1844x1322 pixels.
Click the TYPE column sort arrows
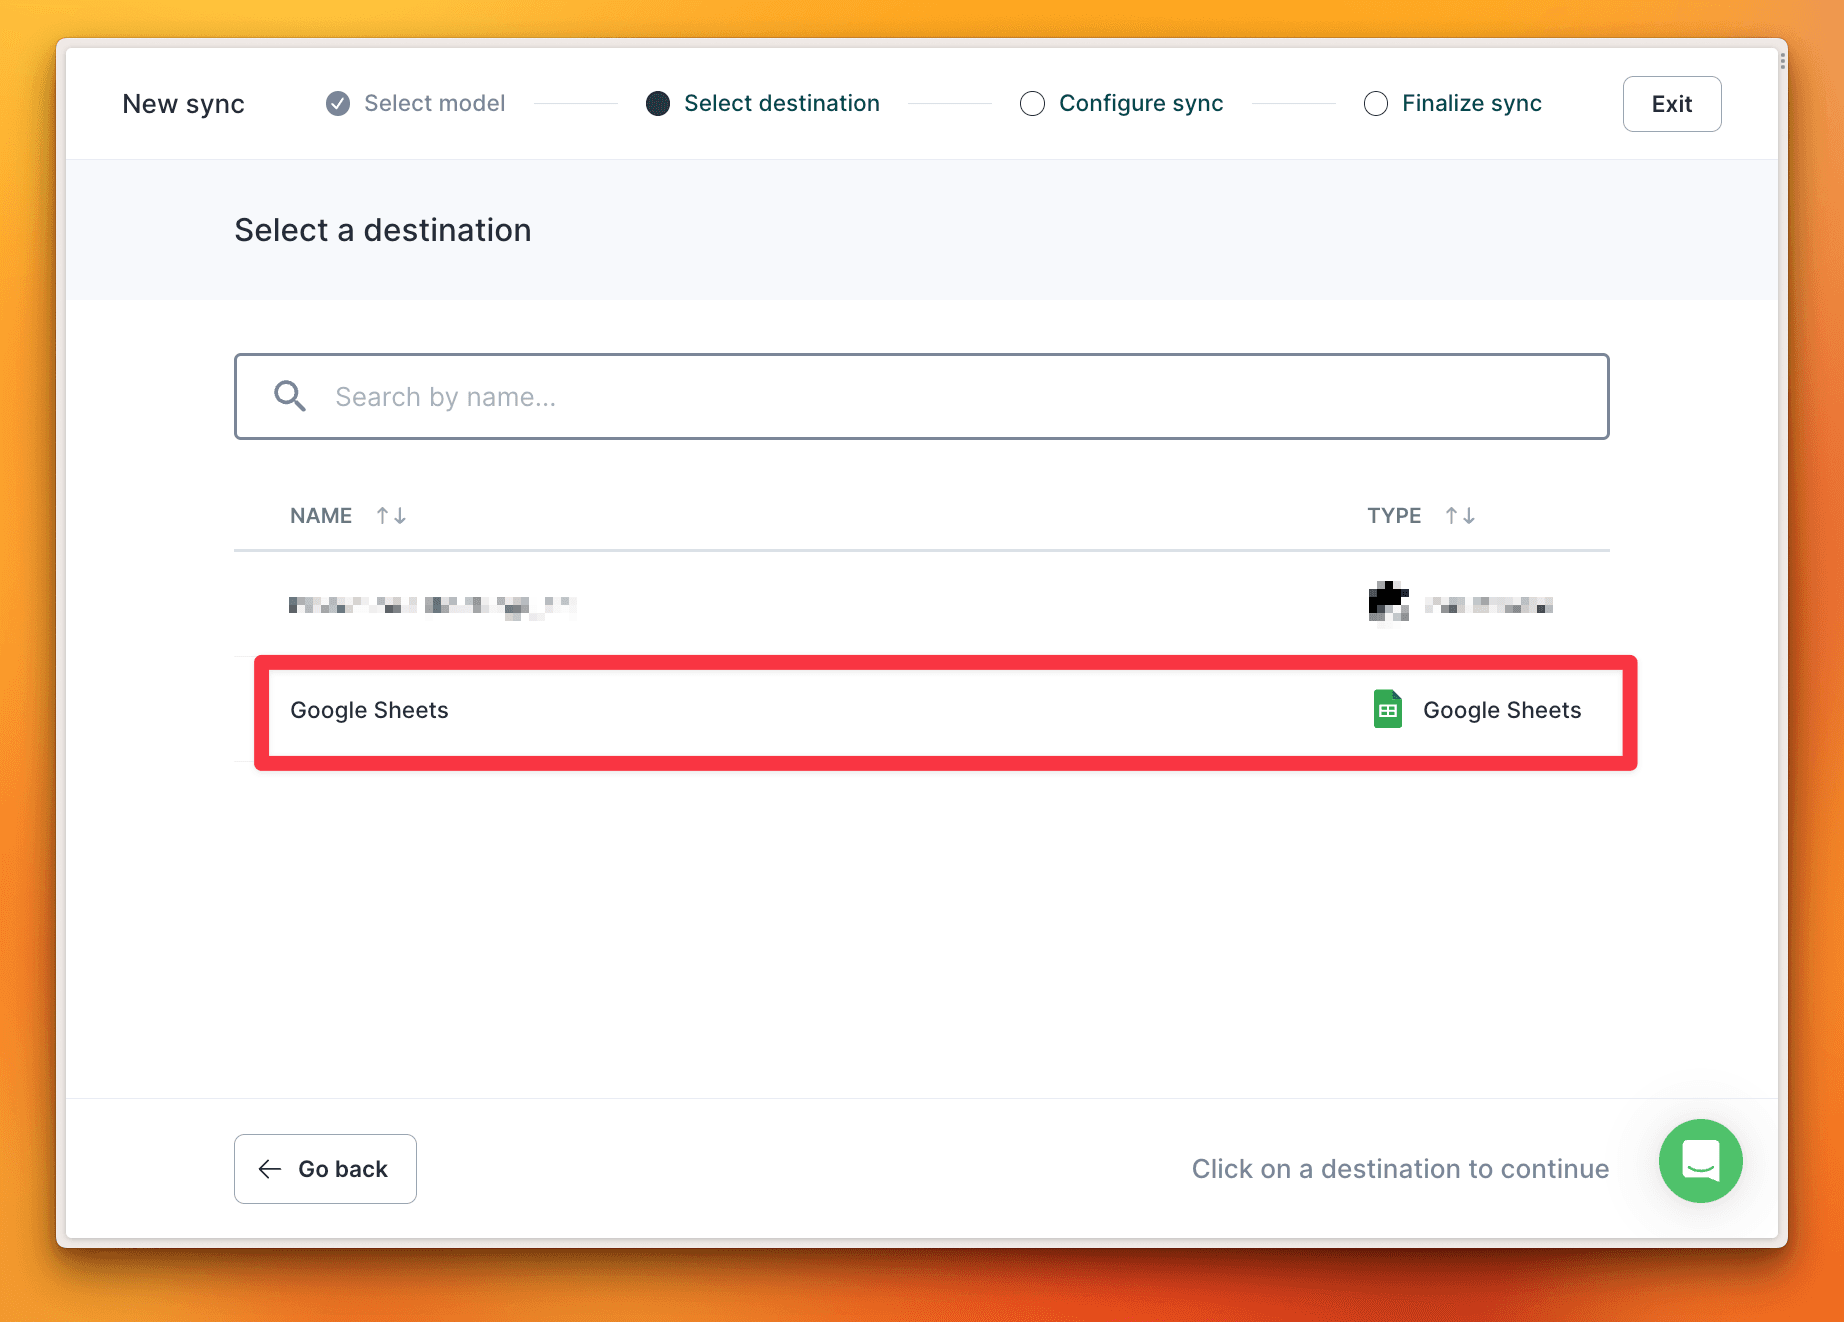[1460, 516]
